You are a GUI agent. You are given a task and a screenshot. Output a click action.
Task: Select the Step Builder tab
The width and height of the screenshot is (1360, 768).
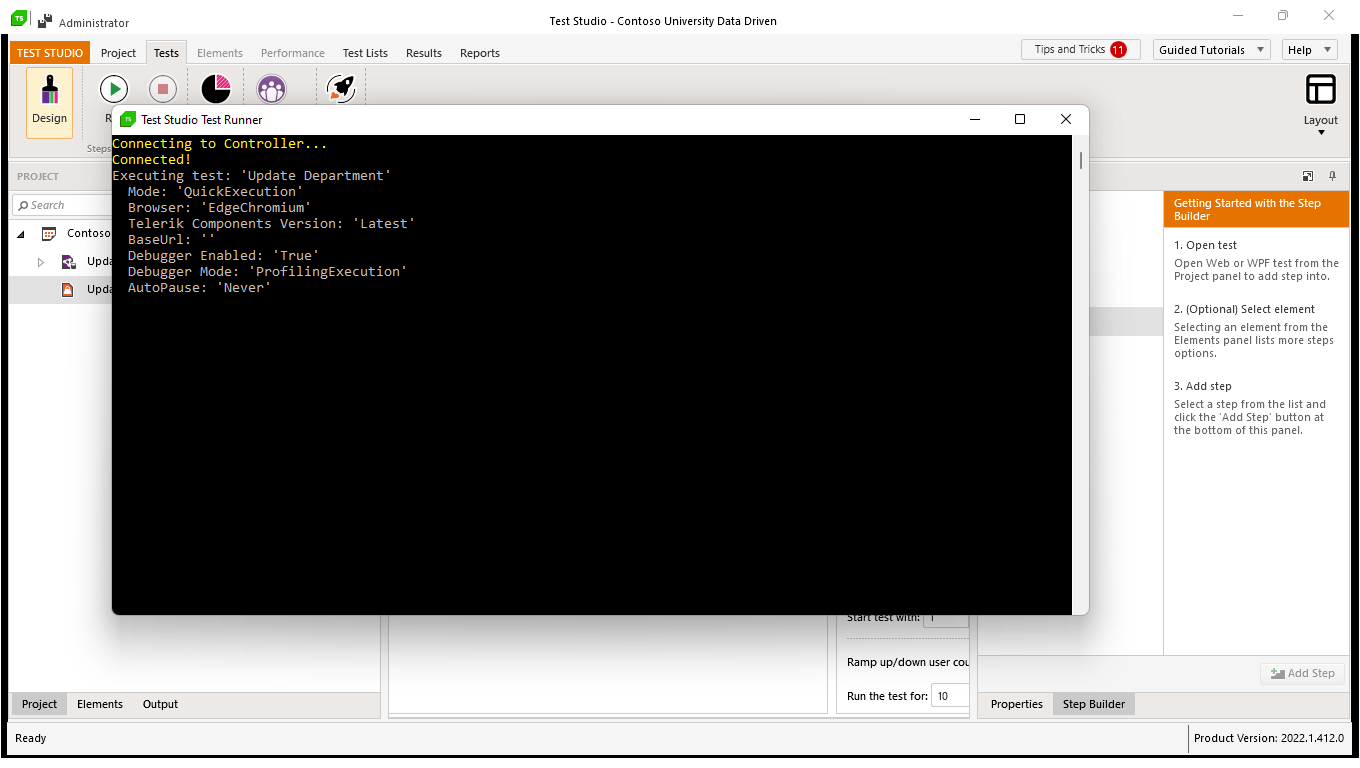(x=1094, y=704)
